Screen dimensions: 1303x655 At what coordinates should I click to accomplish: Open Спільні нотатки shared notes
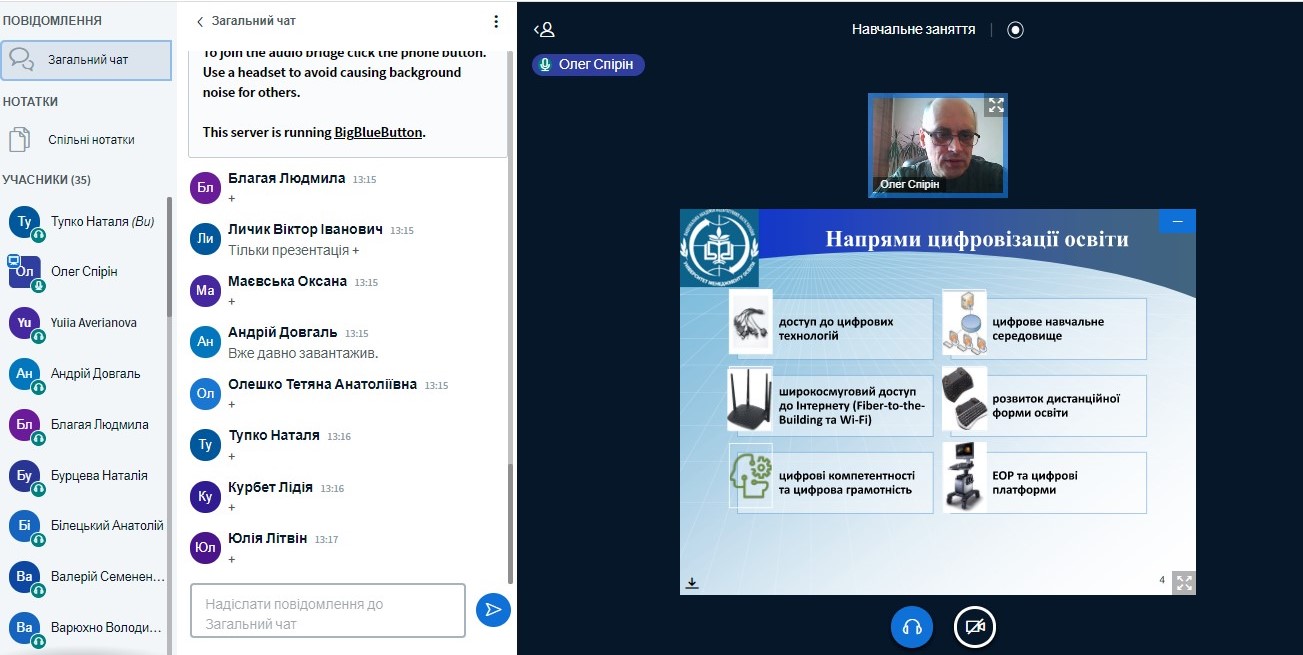click(x=91, y=140)
